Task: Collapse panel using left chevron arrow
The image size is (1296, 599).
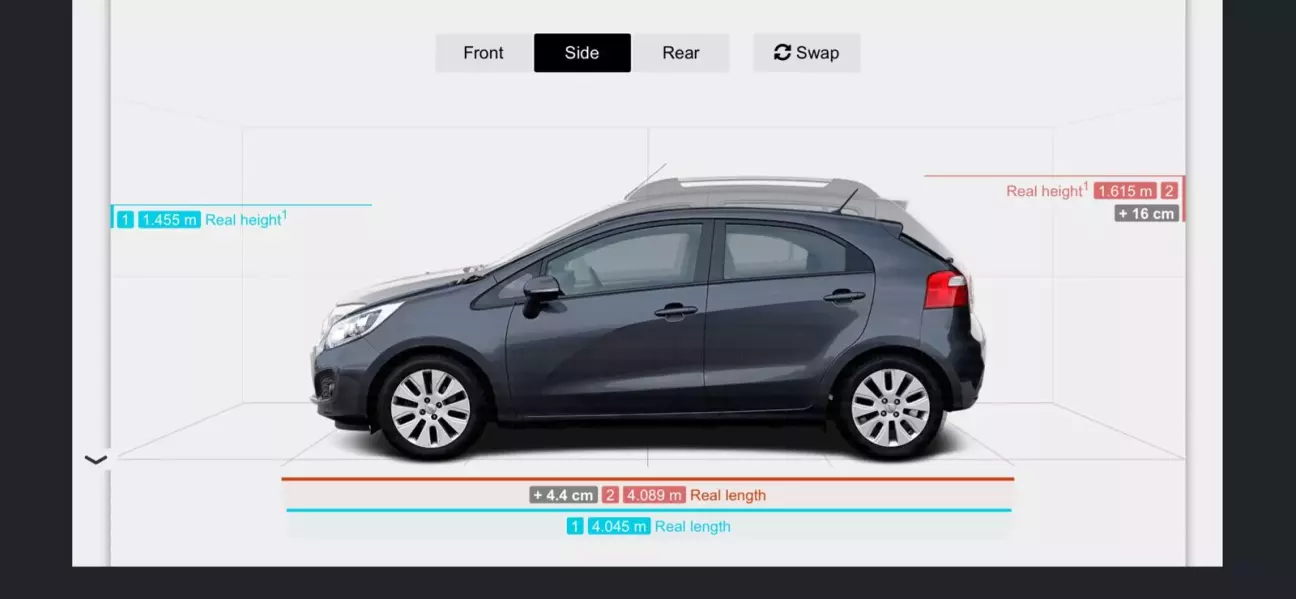Action: coord(96,460)
